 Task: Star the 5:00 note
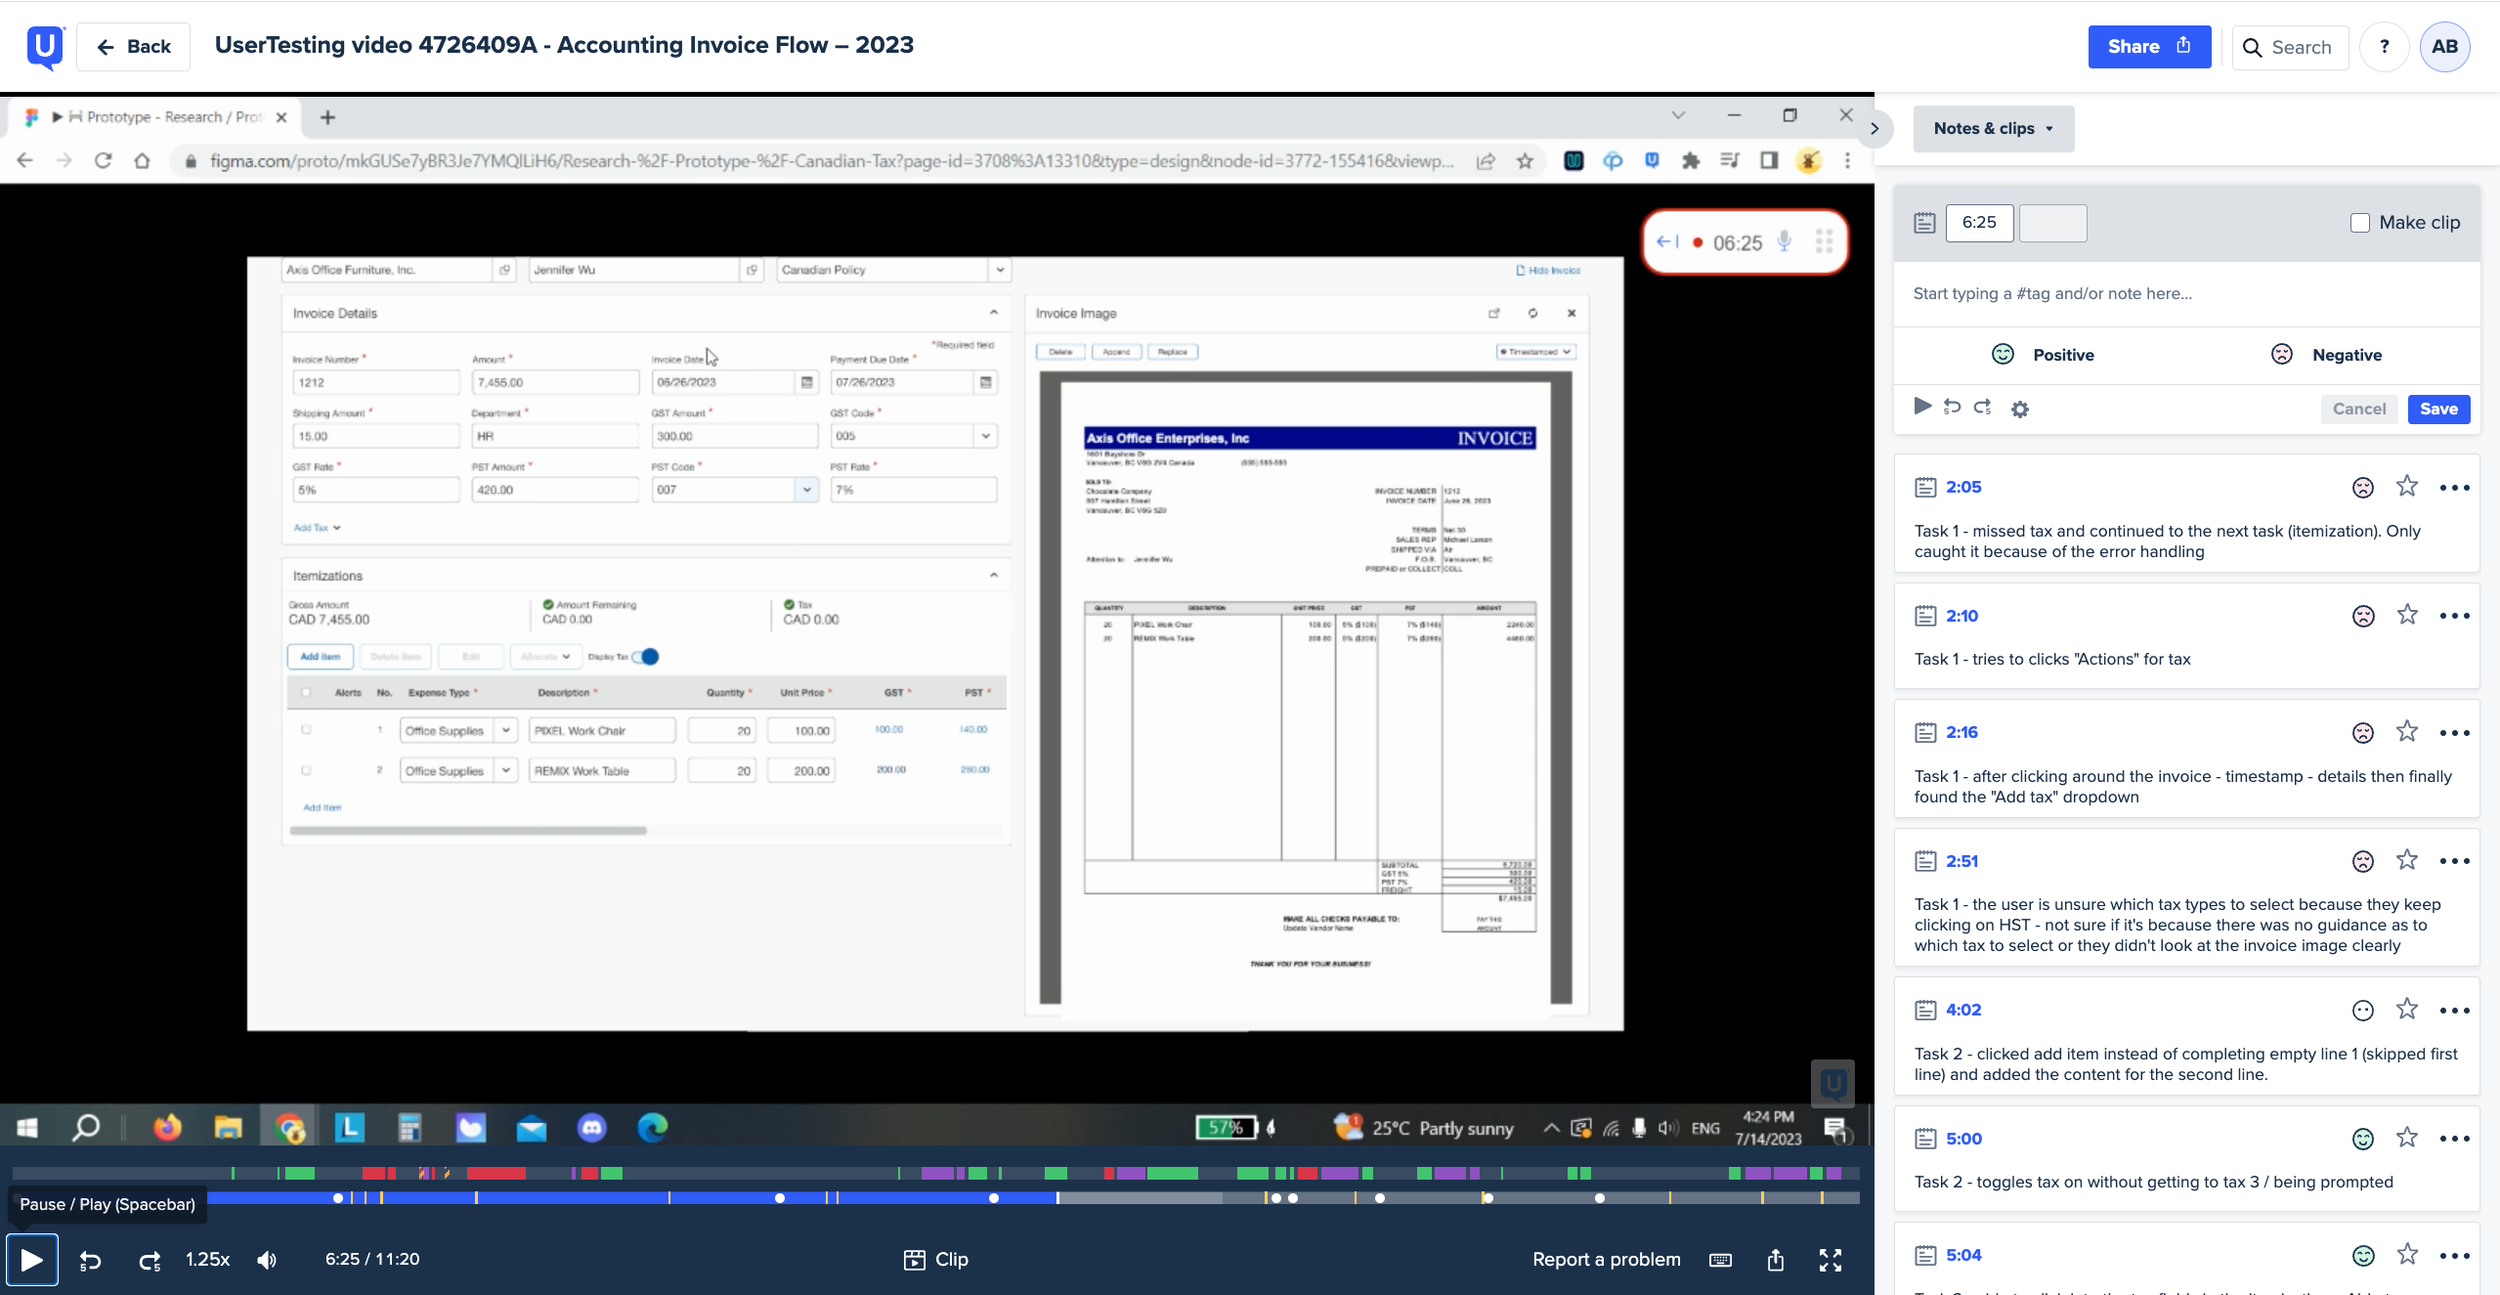click(2407, 1138)
